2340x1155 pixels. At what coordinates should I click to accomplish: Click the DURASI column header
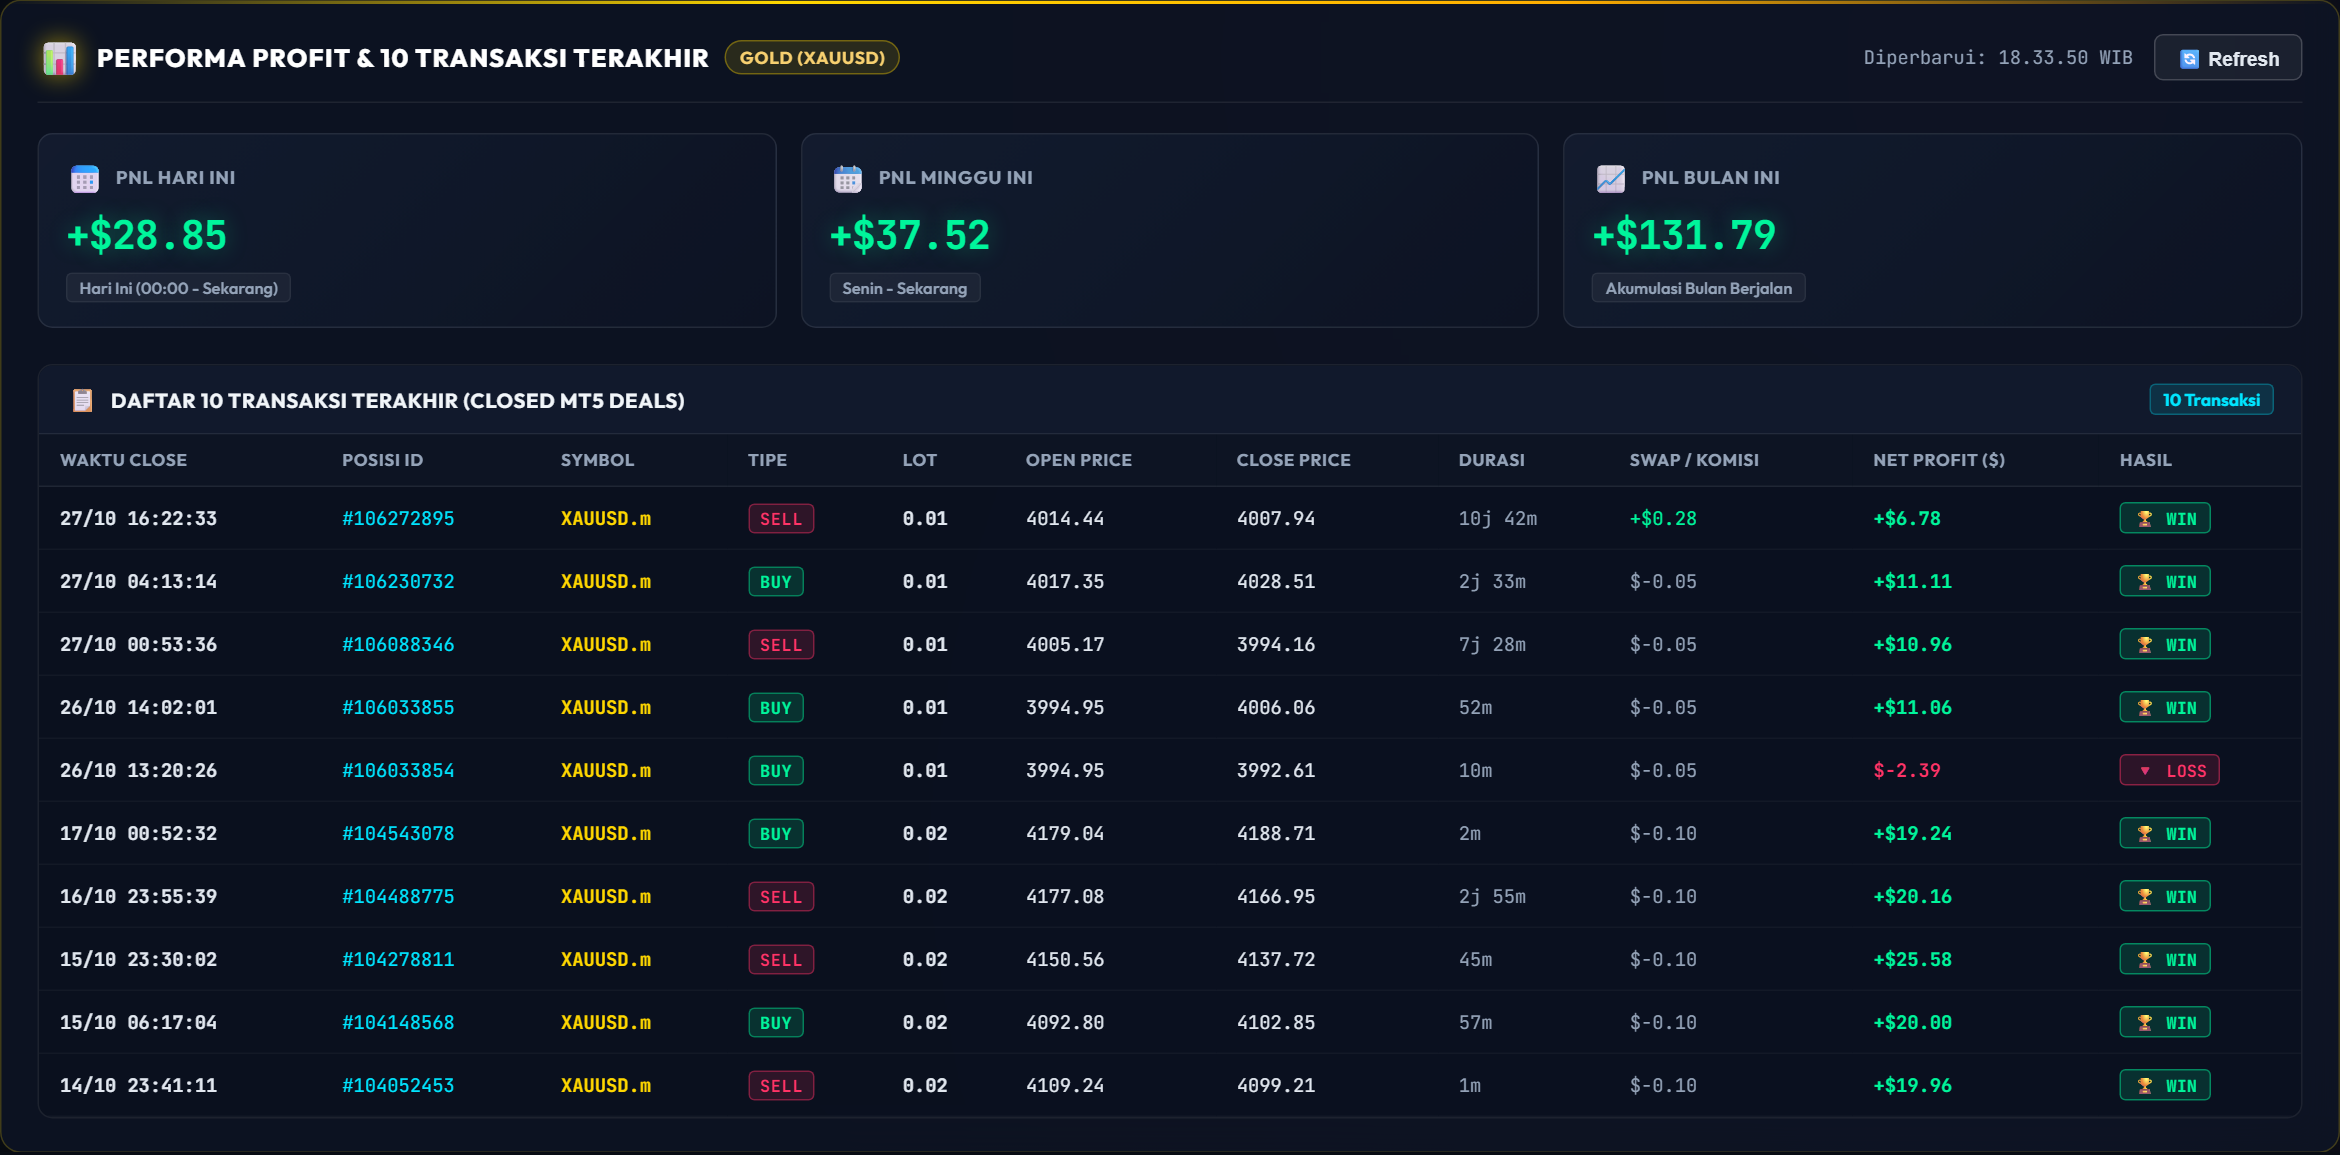click(1491, 460)
